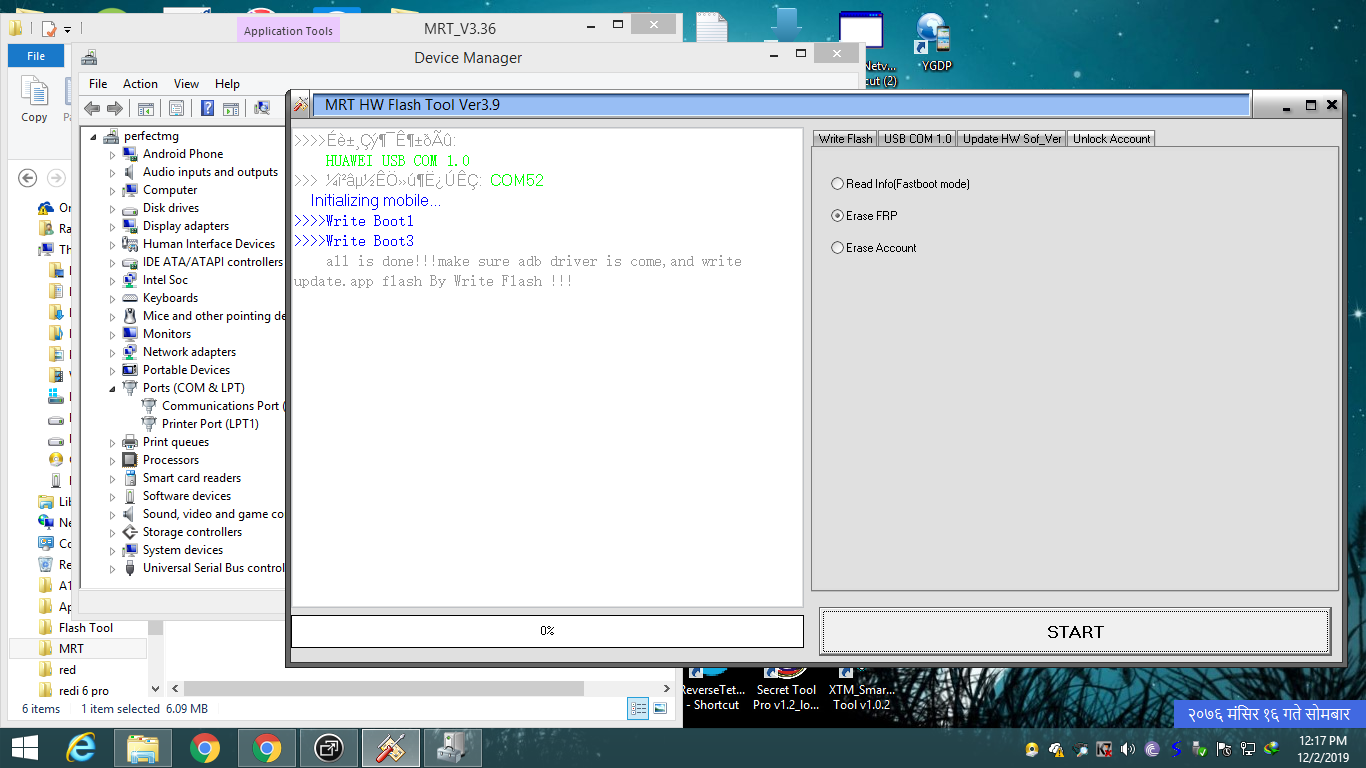The width and height of the screenshot is (1366, 768).
Task: Open Properties icon in Device Manager toolbar
Action: [x=176, y=108]
